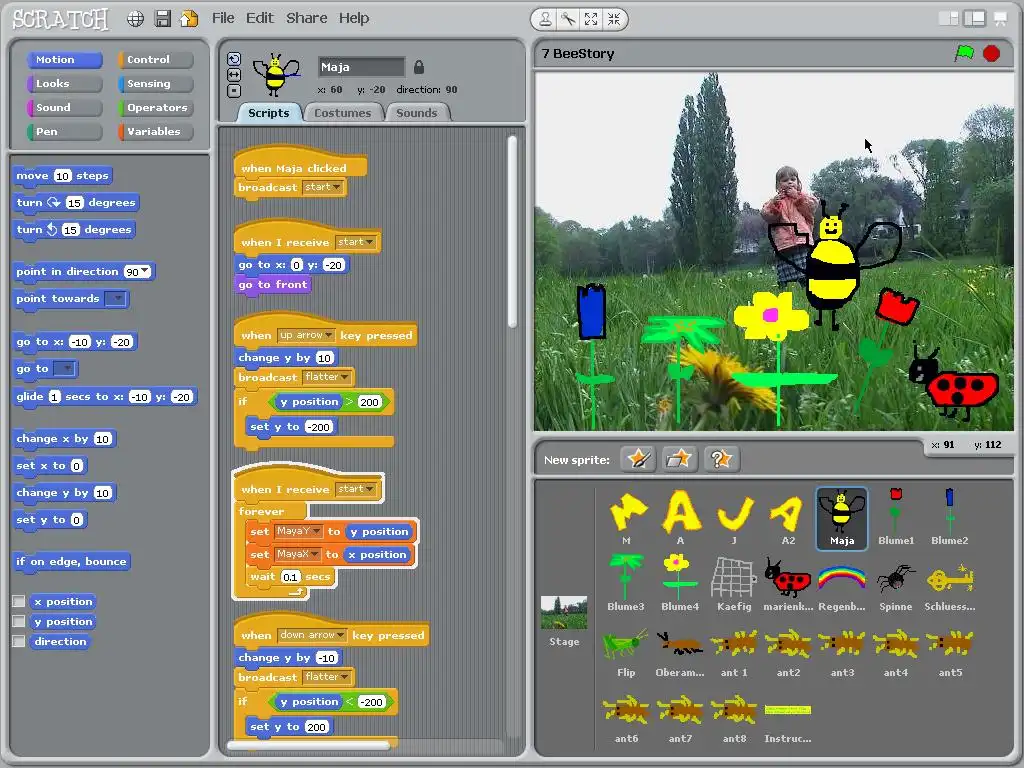
Task: Select the Variables block category
Action: click(x=155, y=131)
